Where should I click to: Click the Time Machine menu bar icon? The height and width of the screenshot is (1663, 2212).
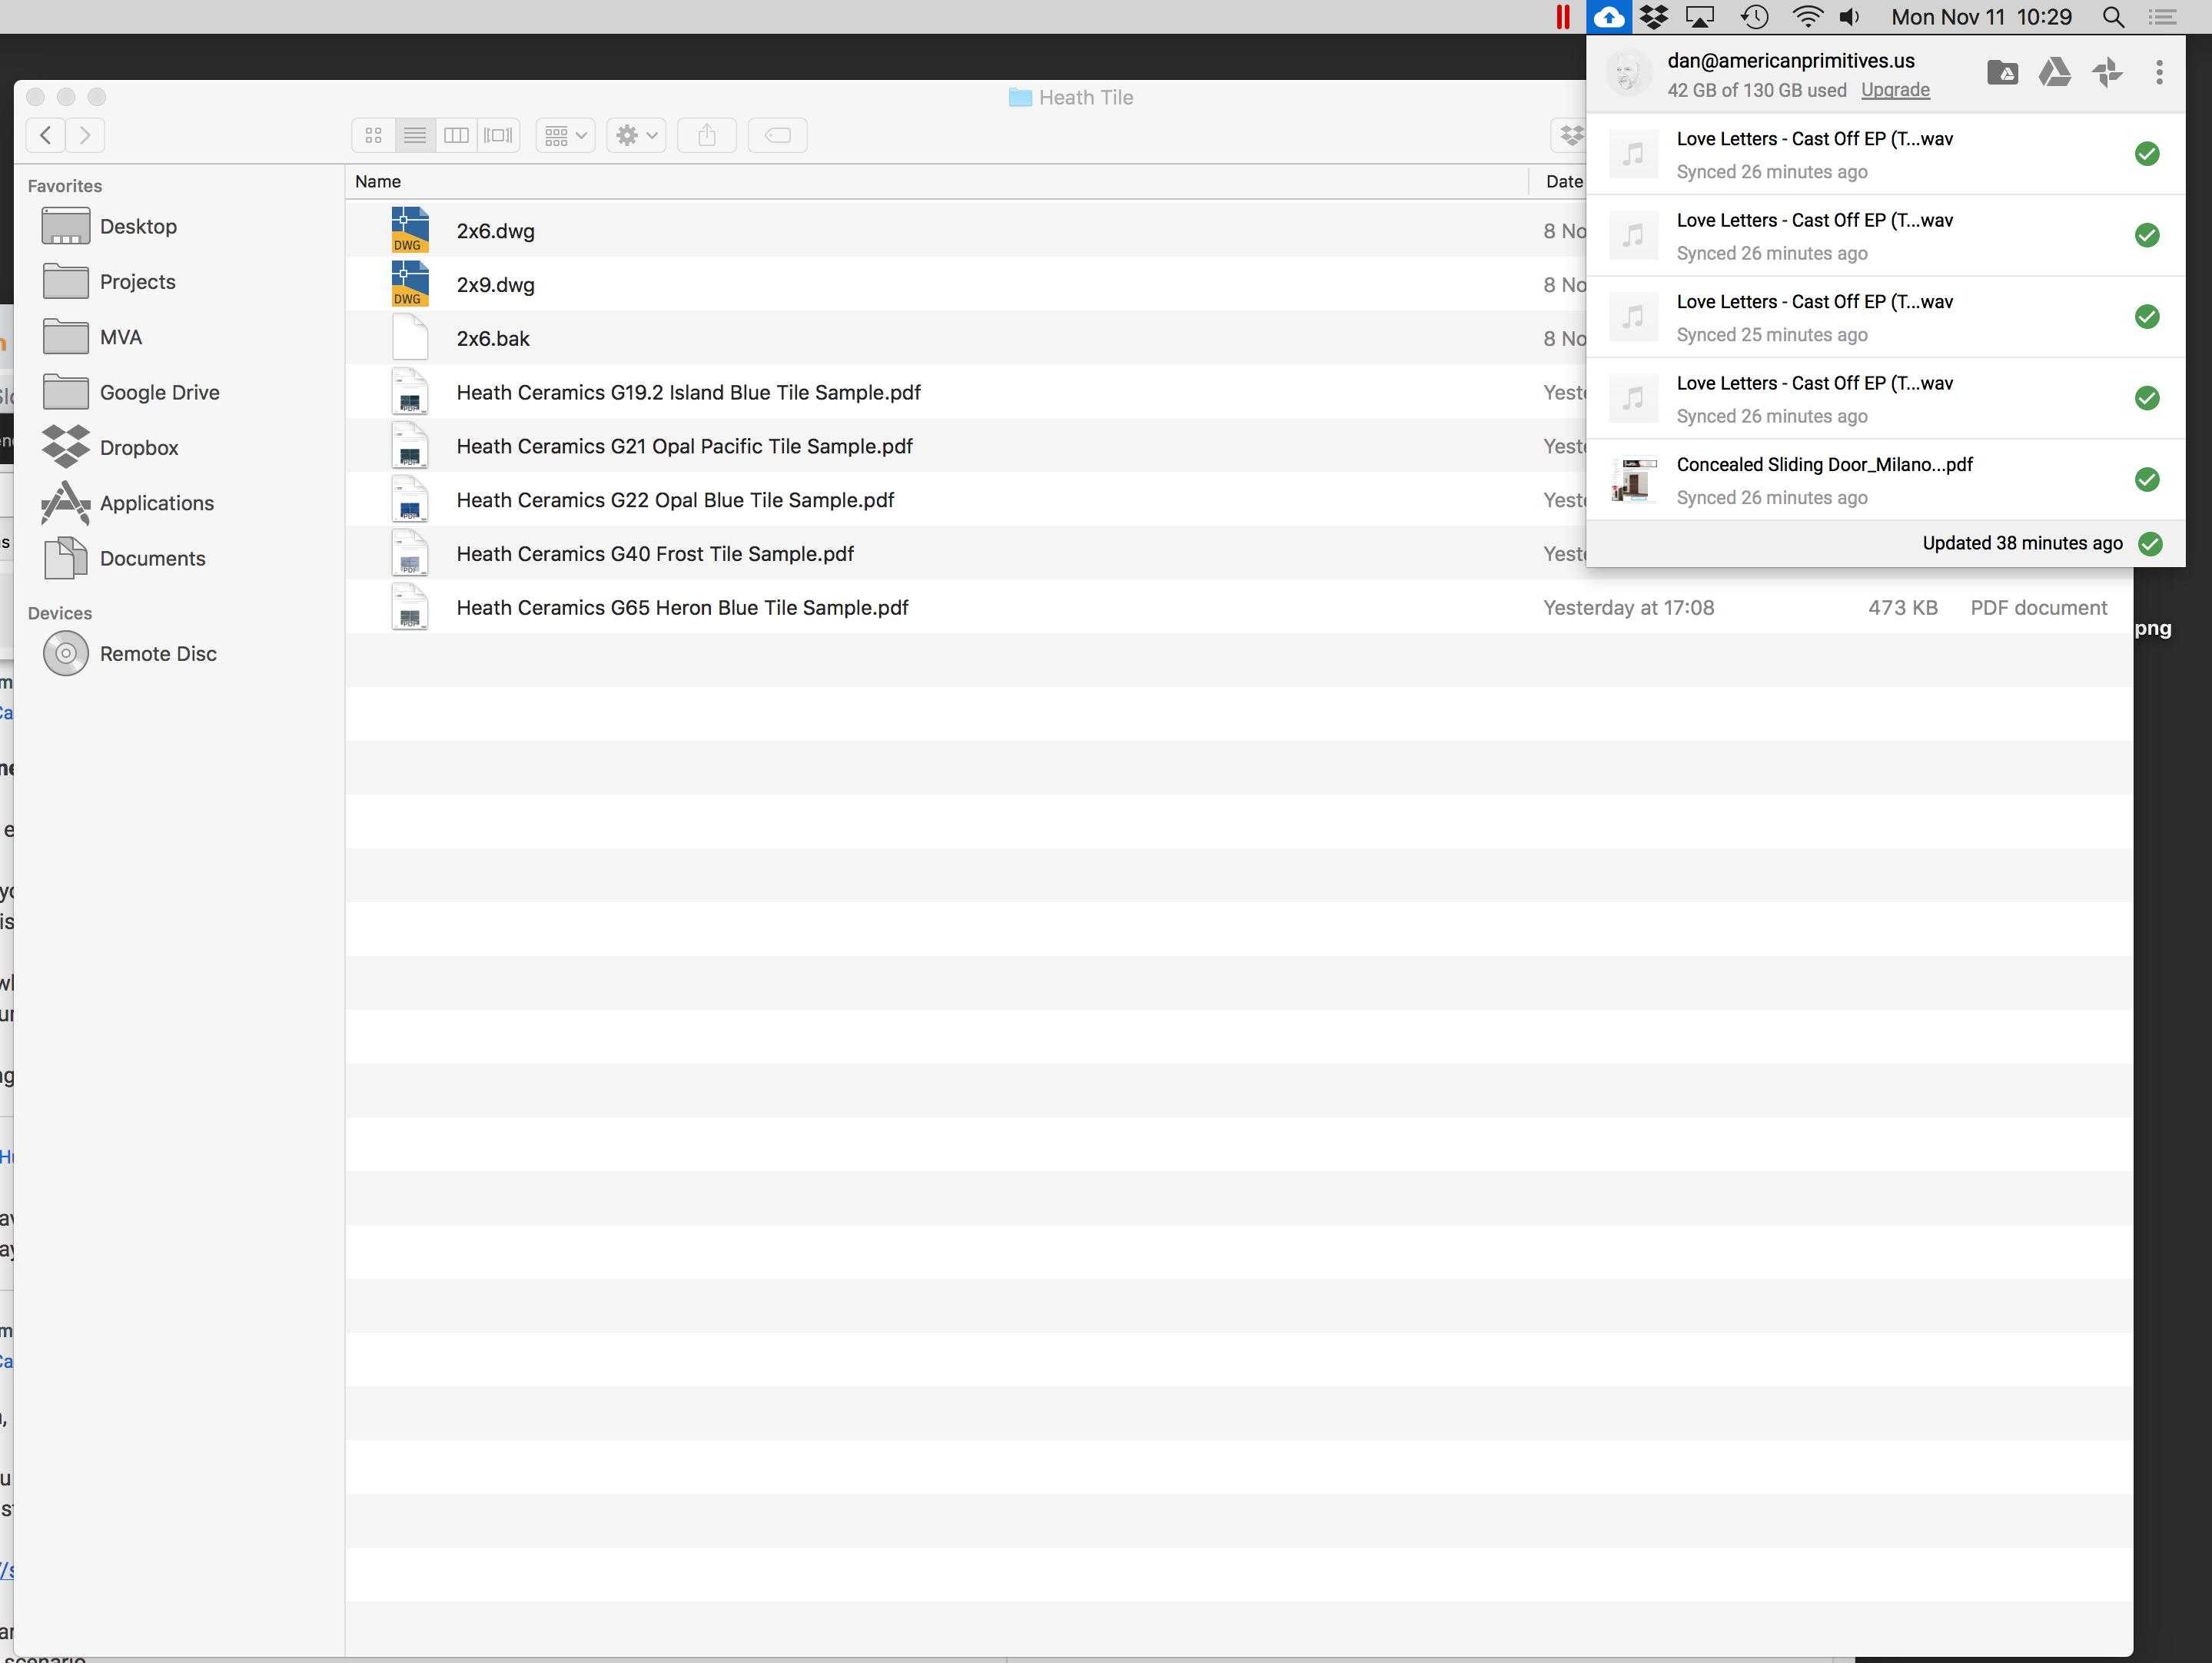click(1749, 18)
